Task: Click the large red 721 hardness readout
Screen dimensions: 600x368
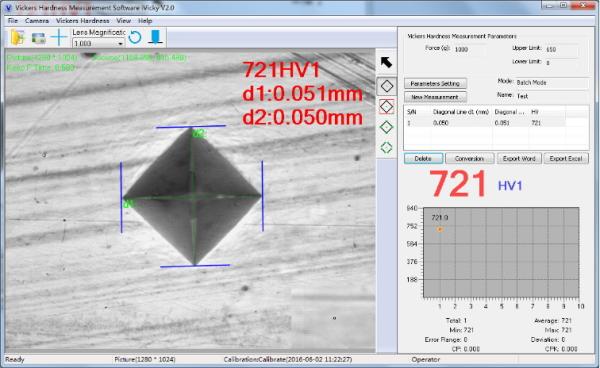Action: [457, 184]
